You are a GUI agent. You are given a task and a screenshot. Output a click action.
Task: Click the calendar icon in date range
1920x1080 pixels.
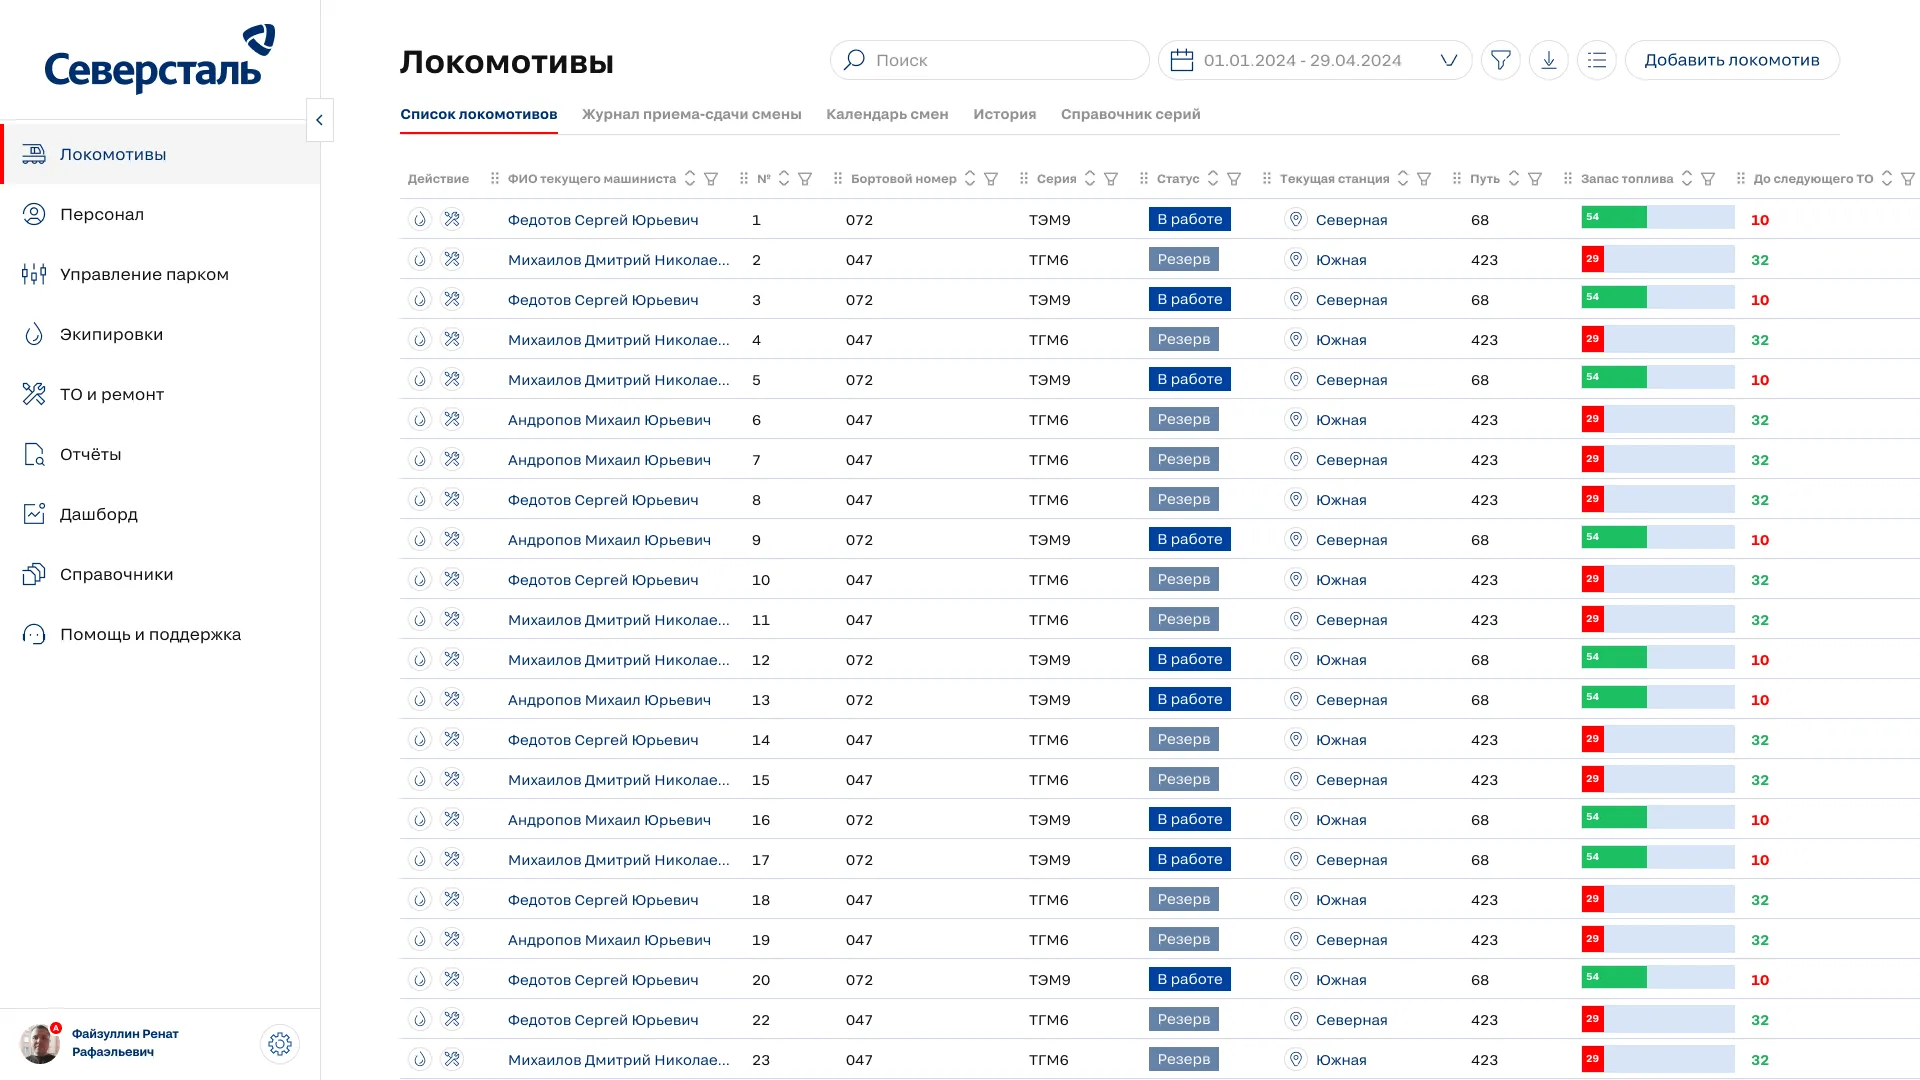(x=1182, y=60)
